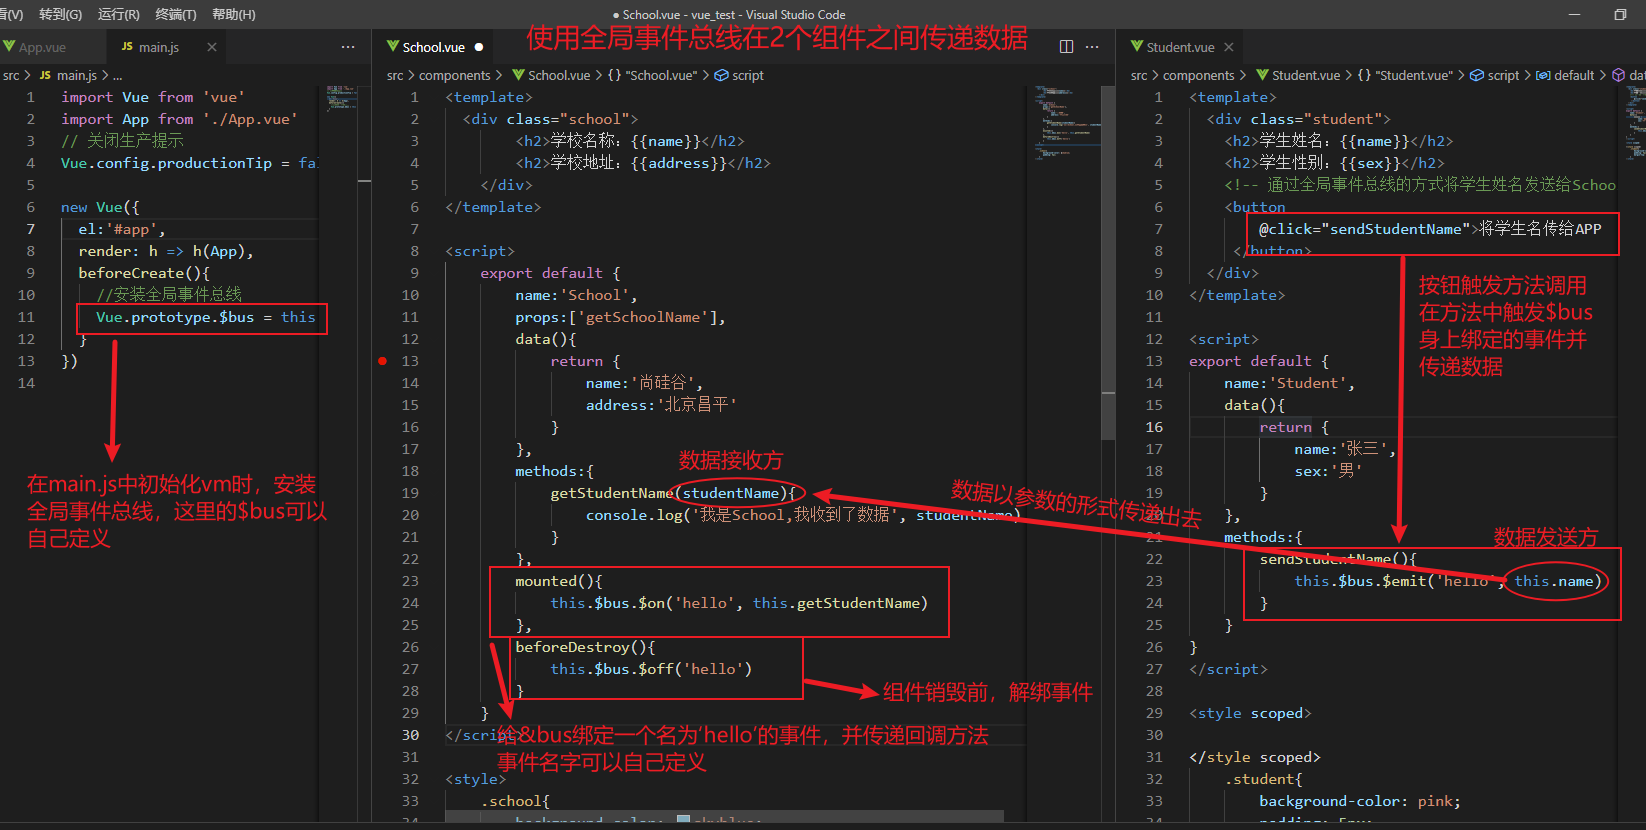
Task: Click the split editor icon beside School.vue tab
Action: click(x=1066, y=47)
